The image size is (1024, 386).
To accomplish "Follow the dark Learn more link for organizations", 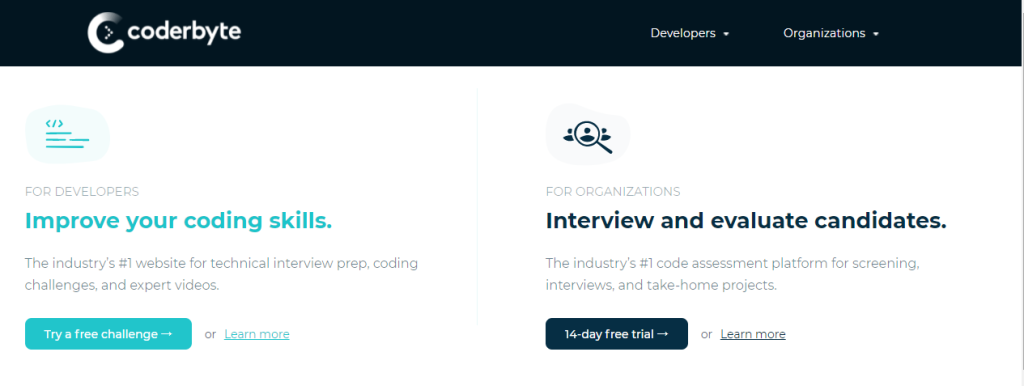I will pos(753,334).
